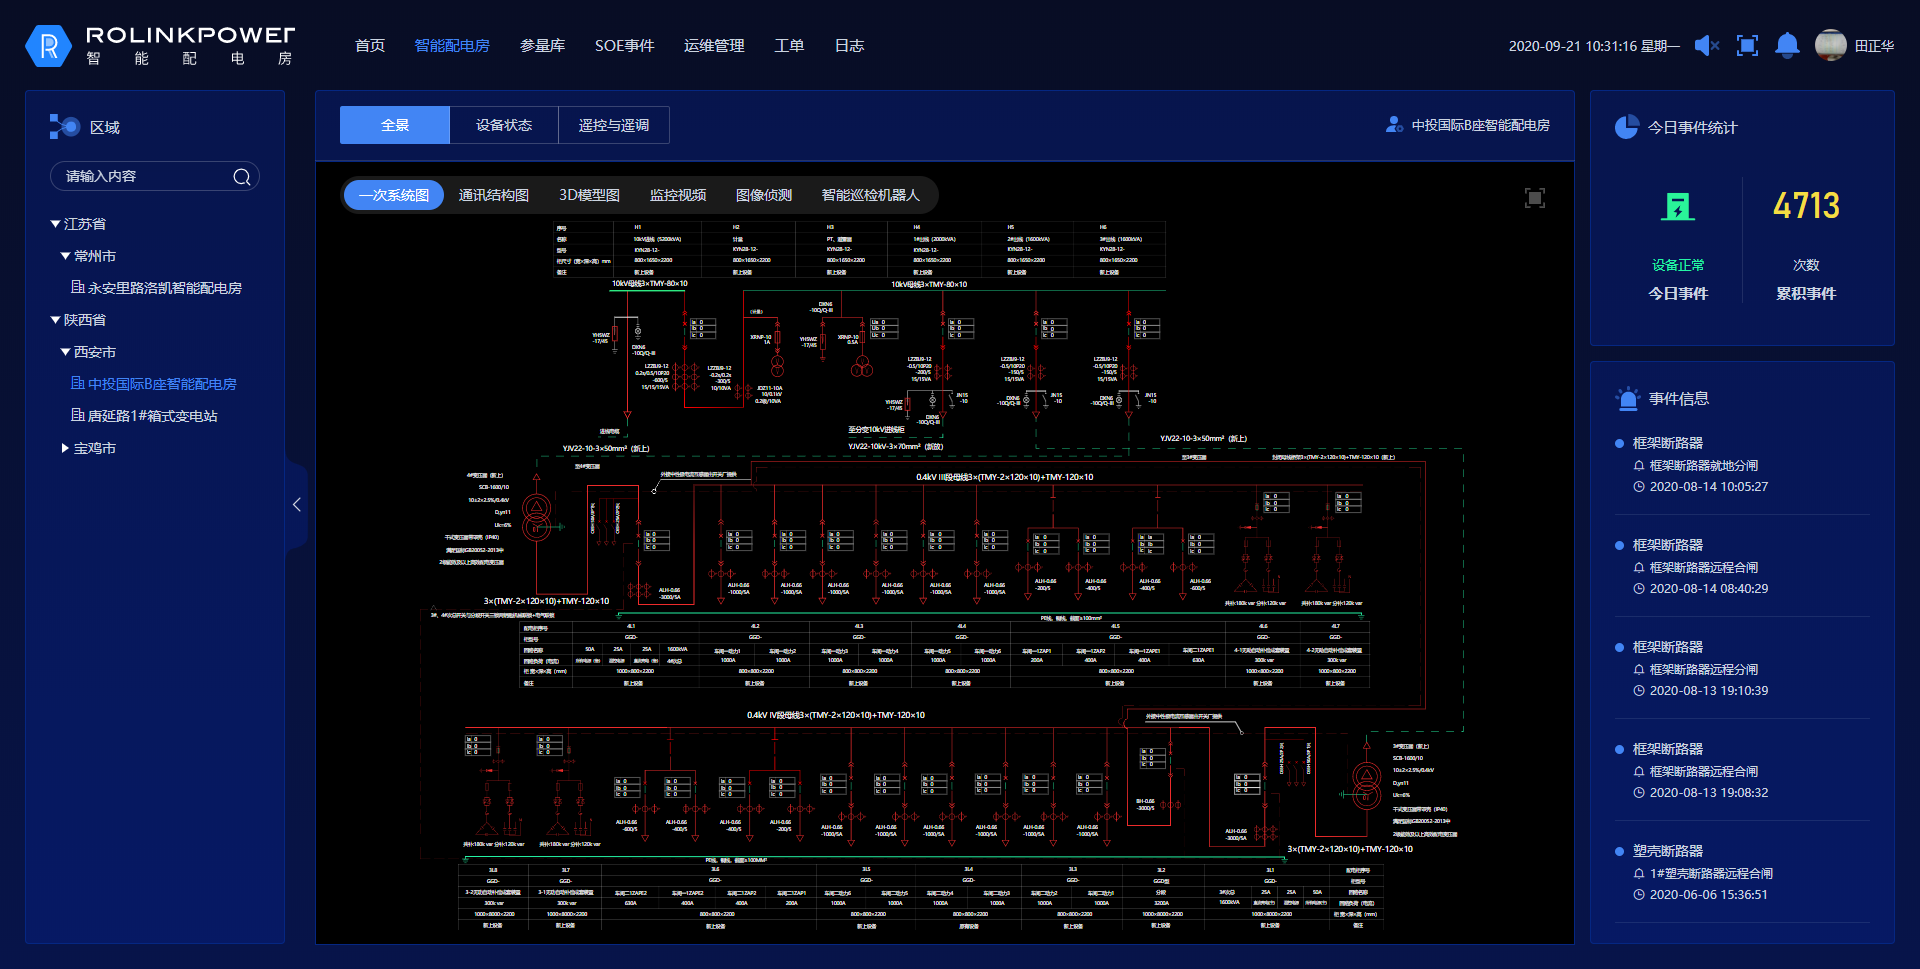Viewport: 1920px width, 969px height.
Task: Open the SOE事件 menu
Action: [624, 46]
